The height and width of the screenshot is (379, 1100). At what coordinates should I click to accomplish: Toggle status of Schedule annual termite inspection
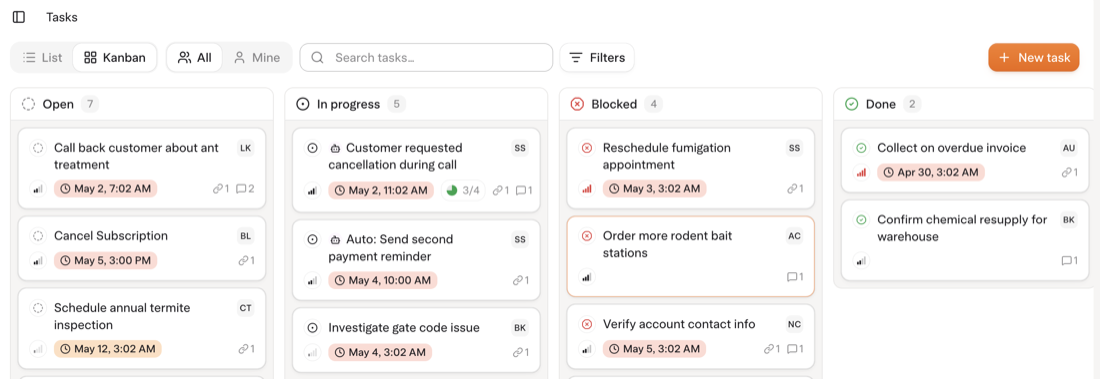click(39, 307)
